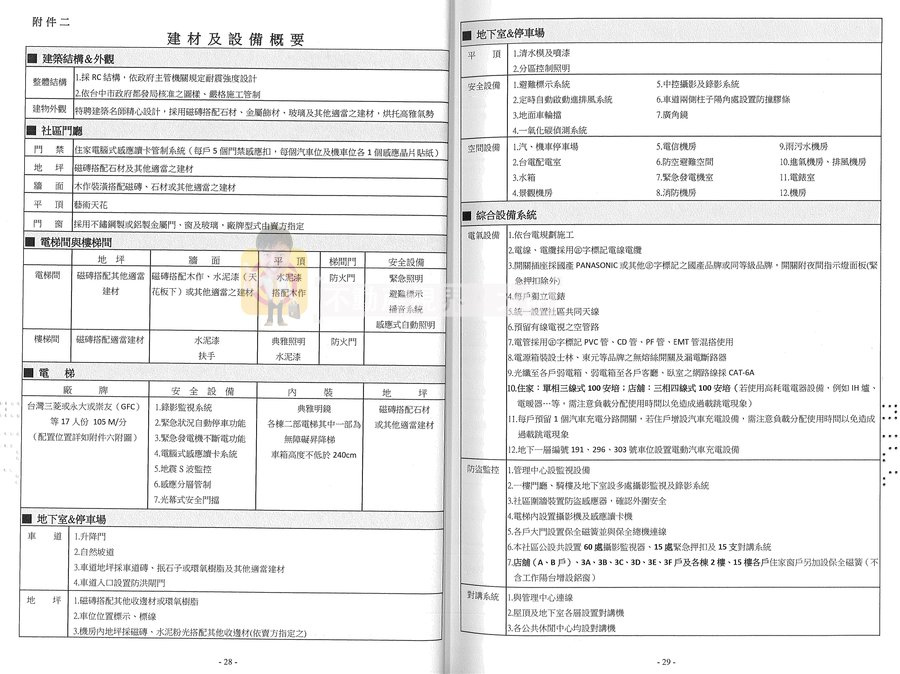The width and height of the screenshot is (900, 674).
Task: Click the 對講系統 row label
Action: [483, 596]
